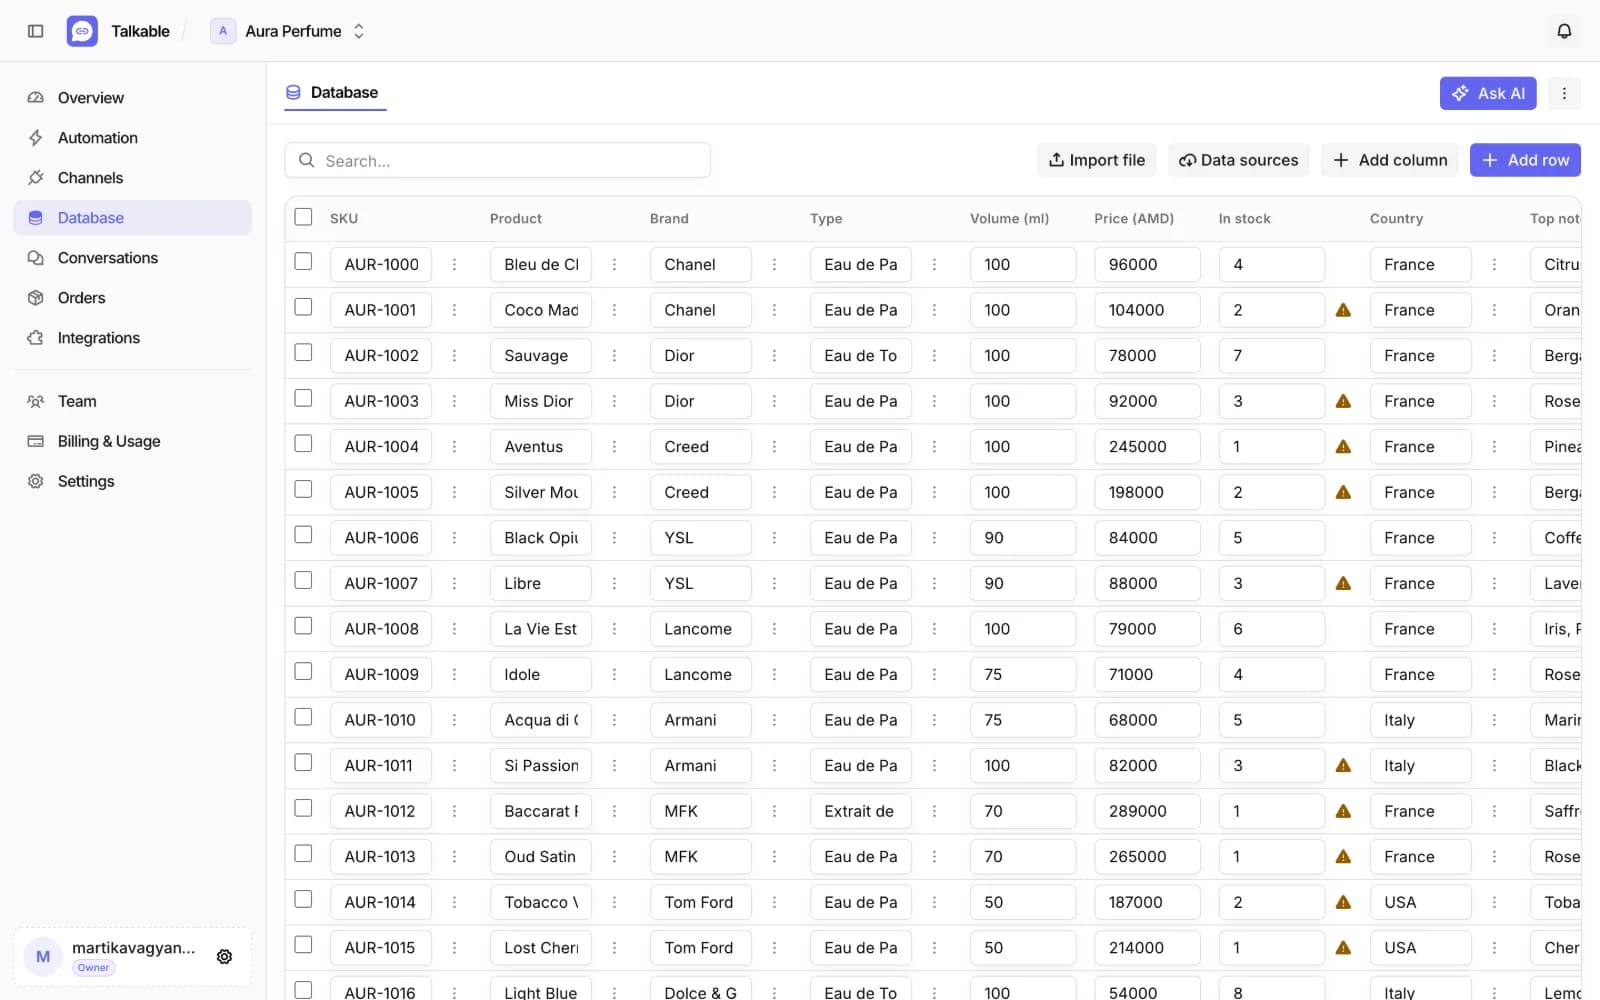Check the AUR-1005 row checkbox
Screen dimensions: 1600x1000
(x=303, y=489)
